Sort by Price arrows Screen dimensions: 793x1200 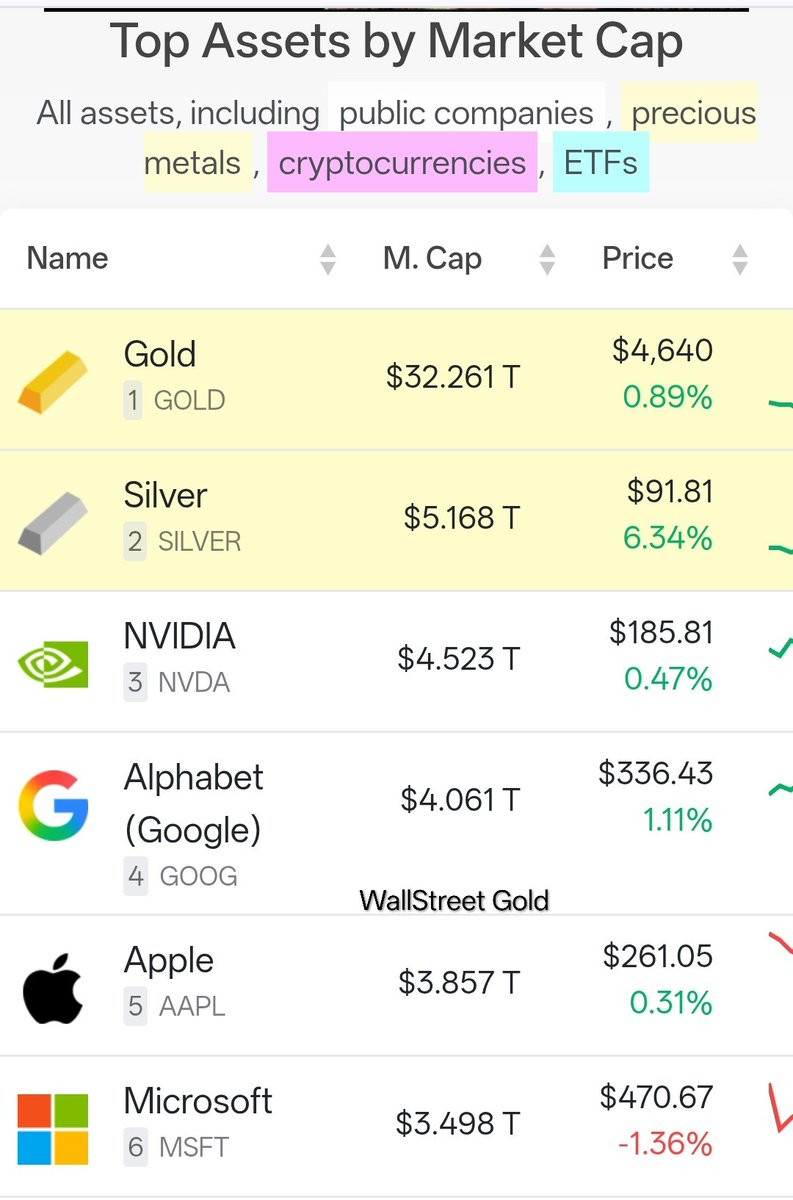[740, 260]
